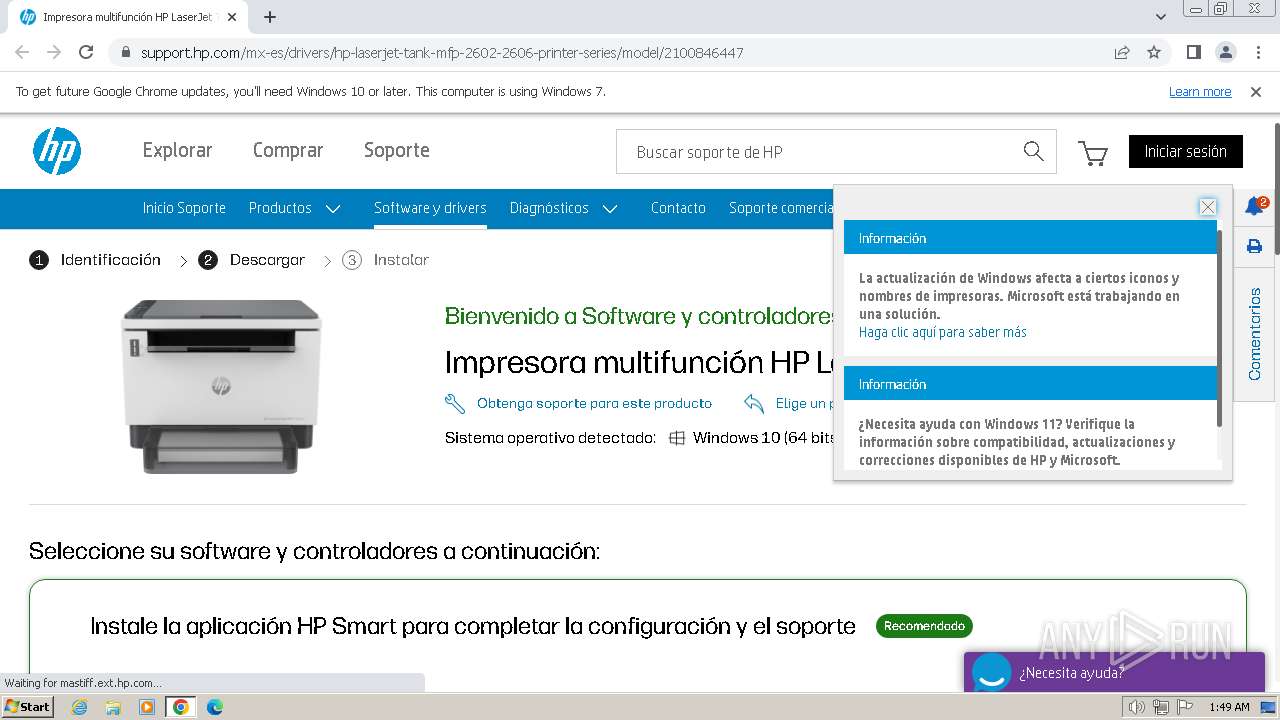The image size is (1280, 720).
Task: Open the chat assistant bubble icon
Action: 992,673
